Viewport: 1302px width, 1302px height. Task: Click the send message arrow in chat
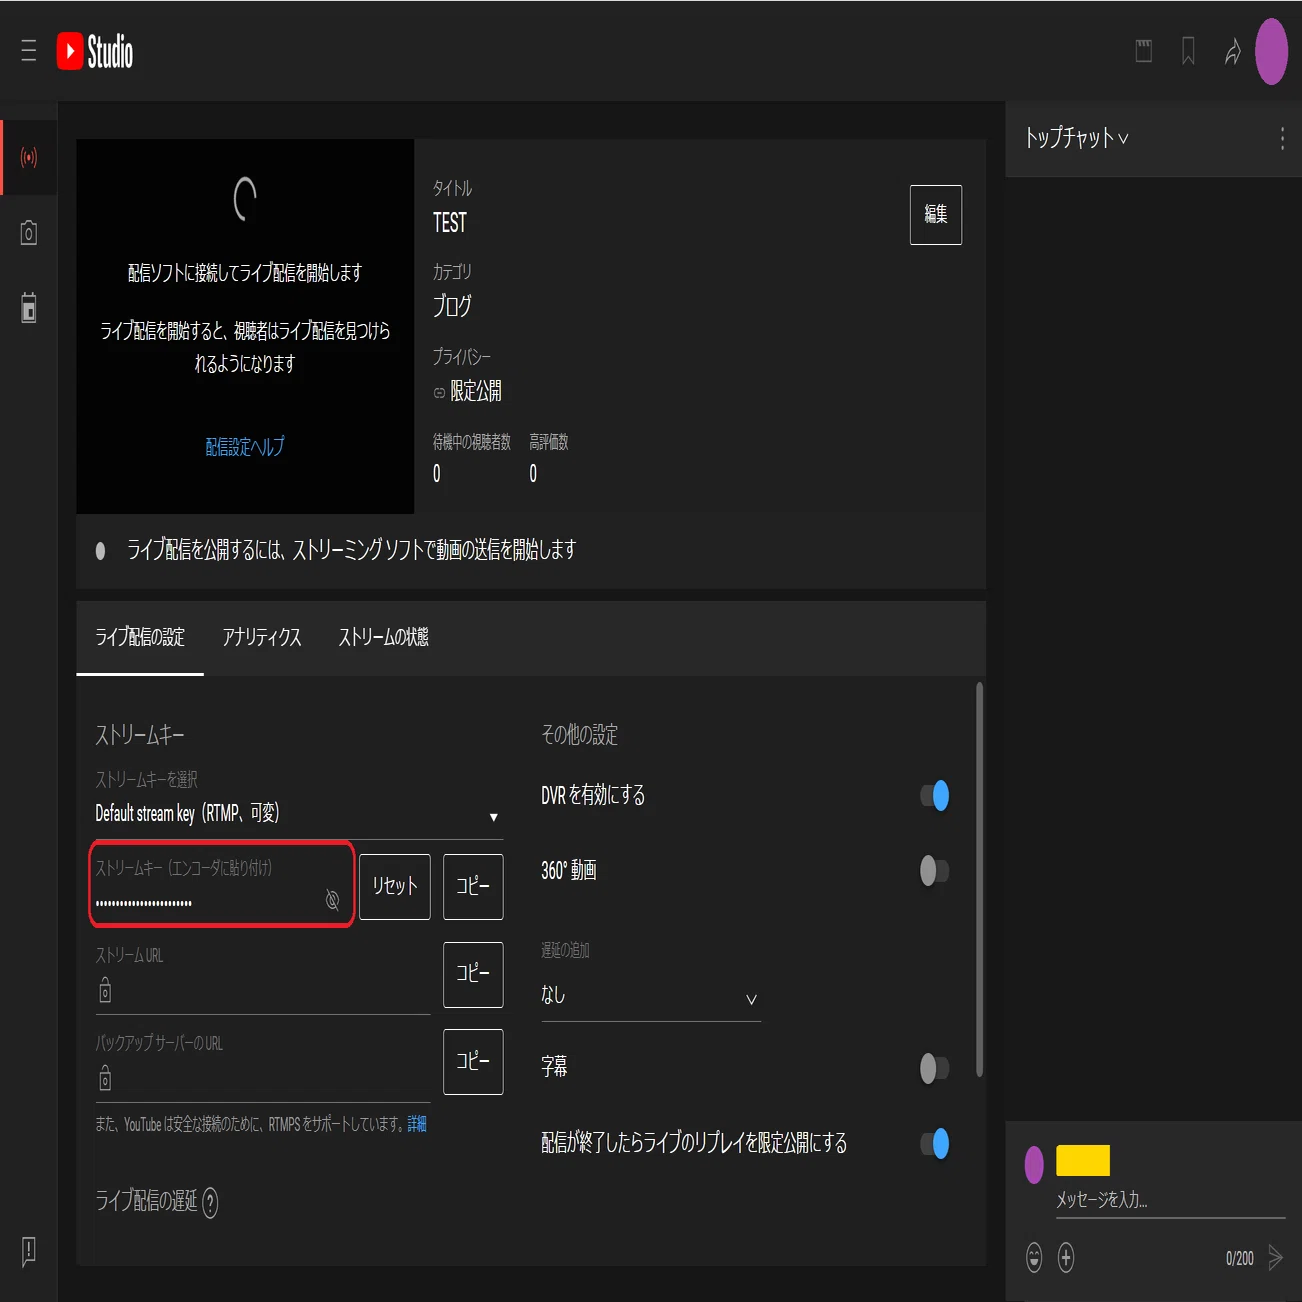(x=1275, y=1257)
